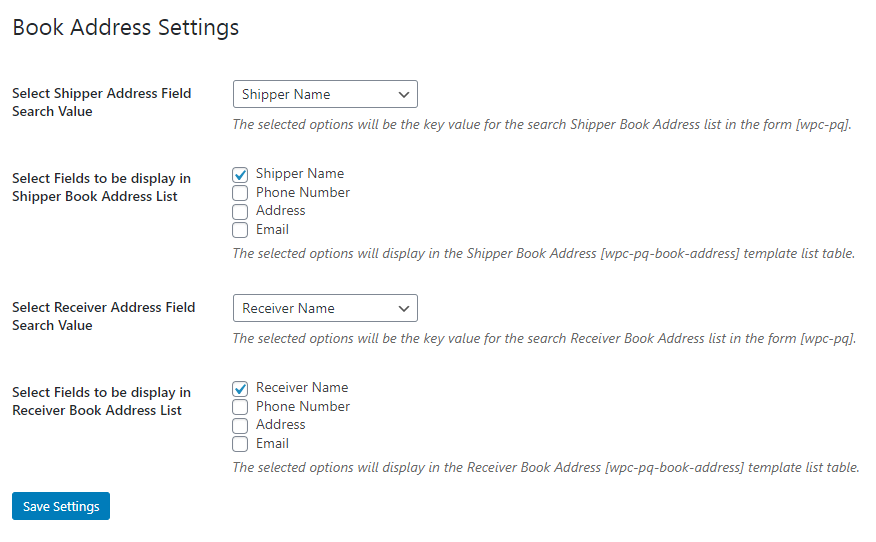Click the Select Receiver Address Field Search Value label

pyautogui.click(x=103, y=316)
